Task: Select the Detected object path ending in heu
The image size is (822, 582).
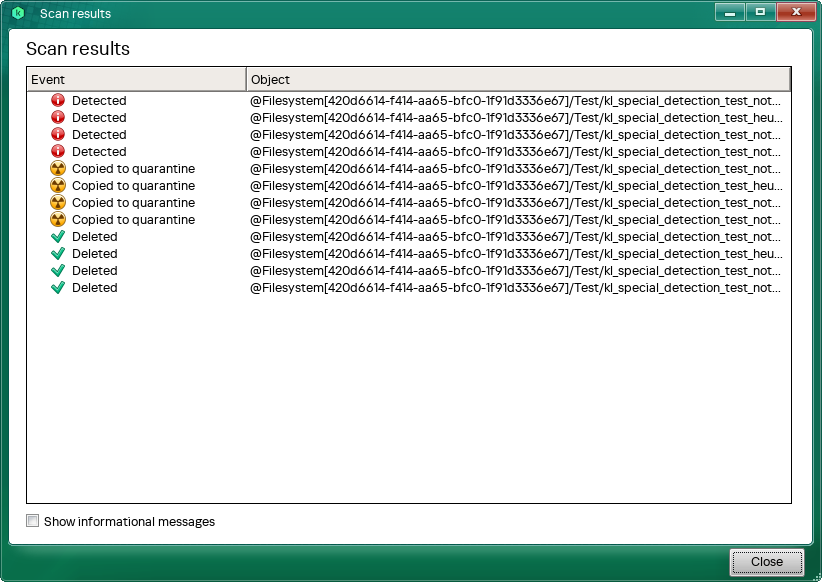Action: pos(515,118)
